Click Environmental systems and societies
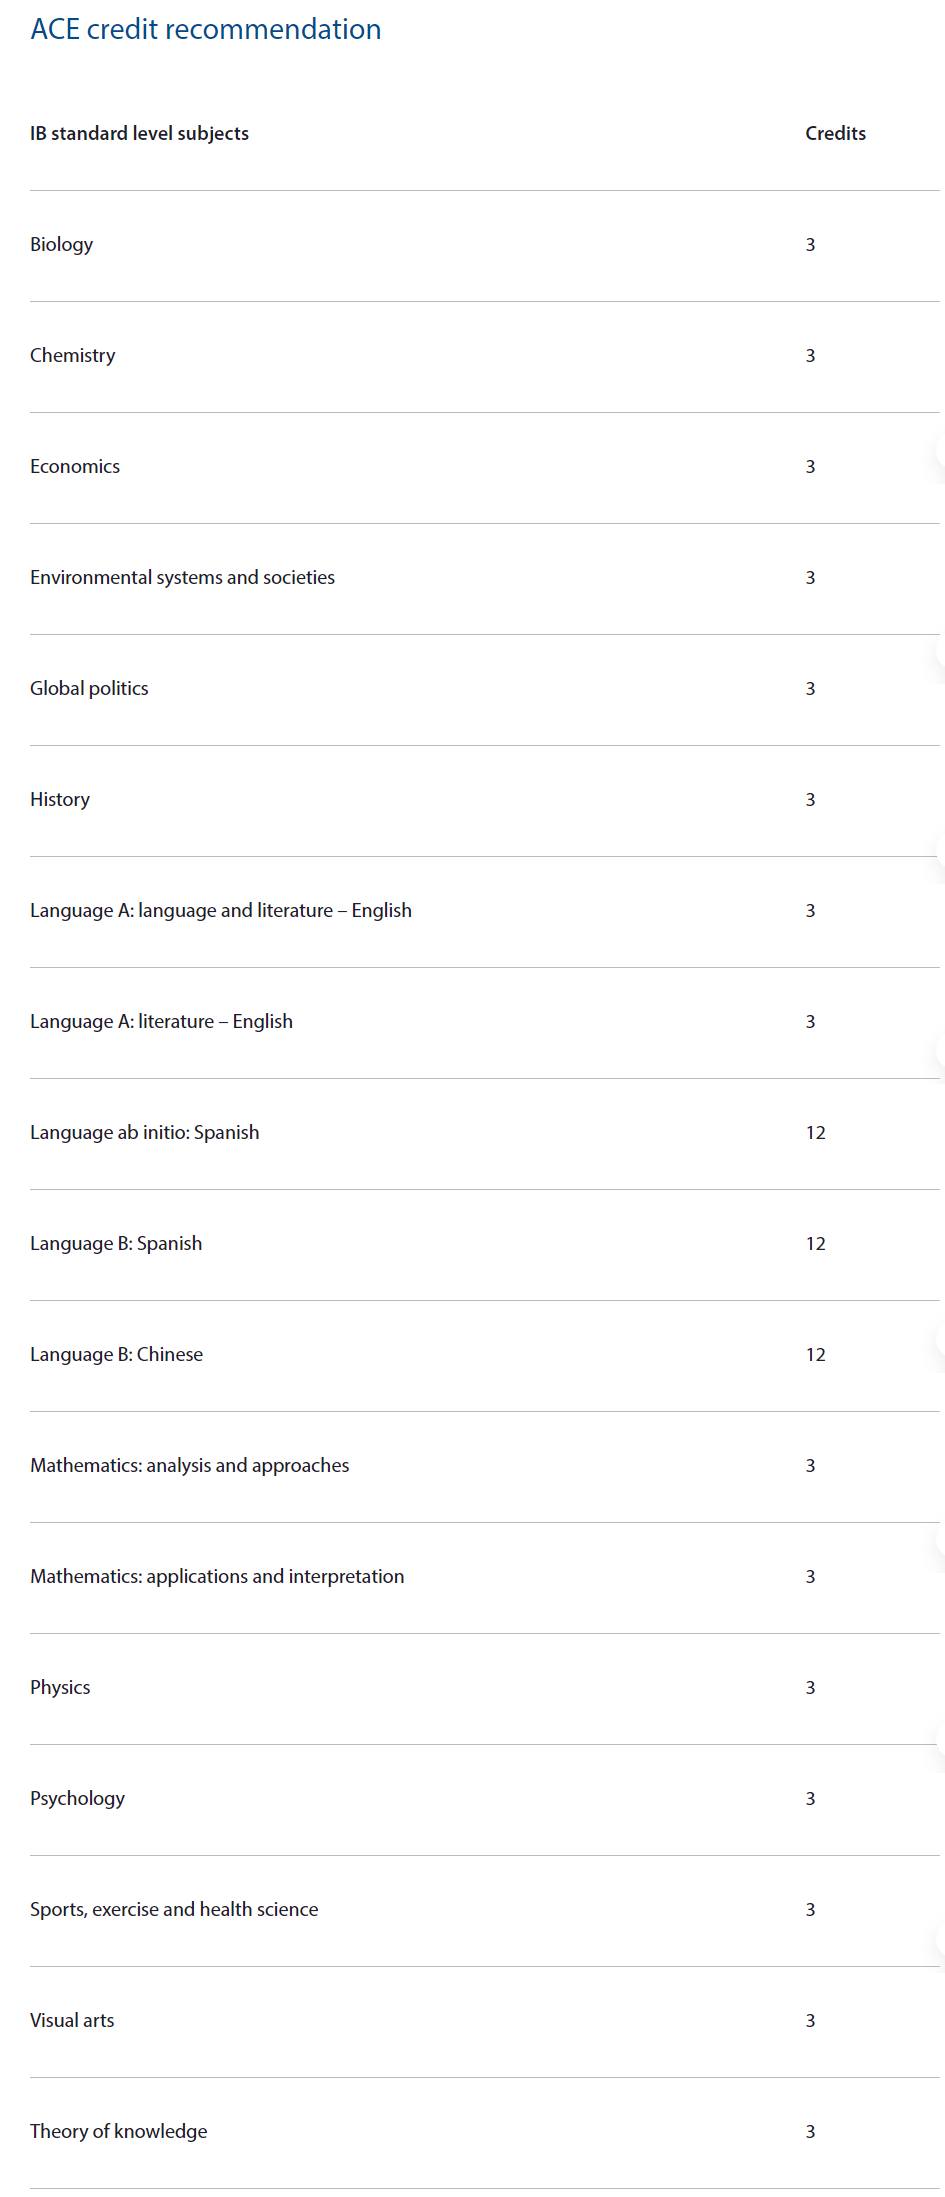 182,578
